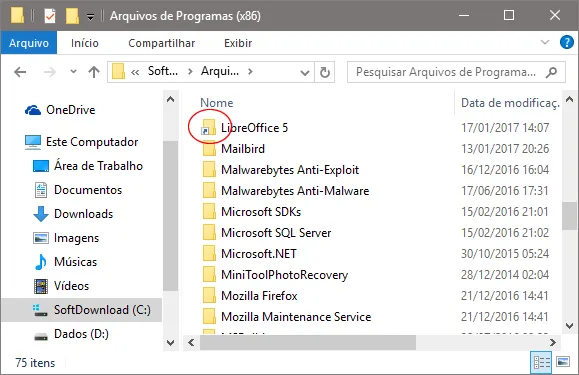Open the address bar history dropdown
Screen dimensions: 579x375
click(x=305, y=72)
